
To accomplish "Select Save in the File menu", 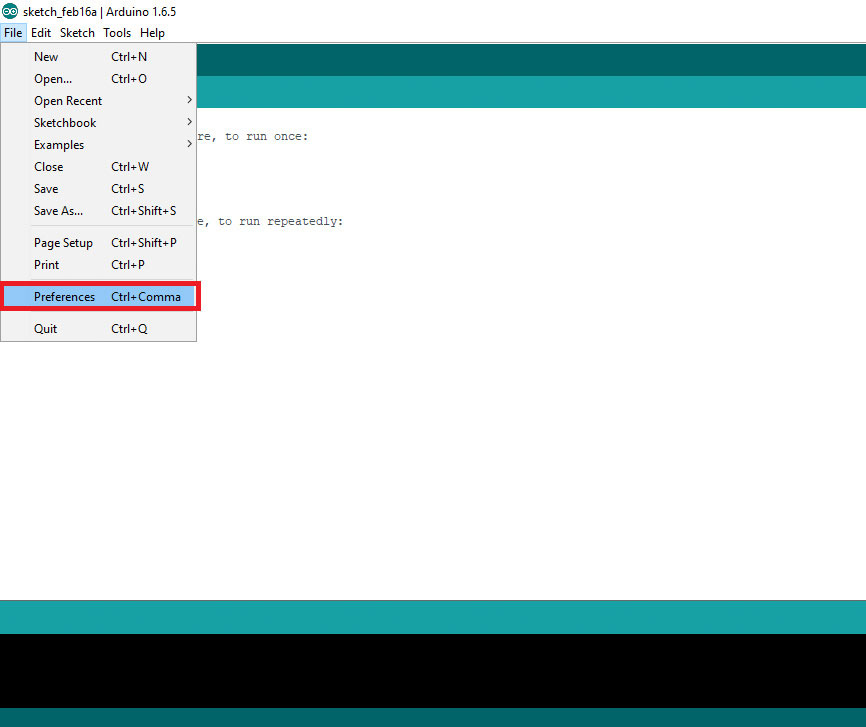I will (46, 189).
